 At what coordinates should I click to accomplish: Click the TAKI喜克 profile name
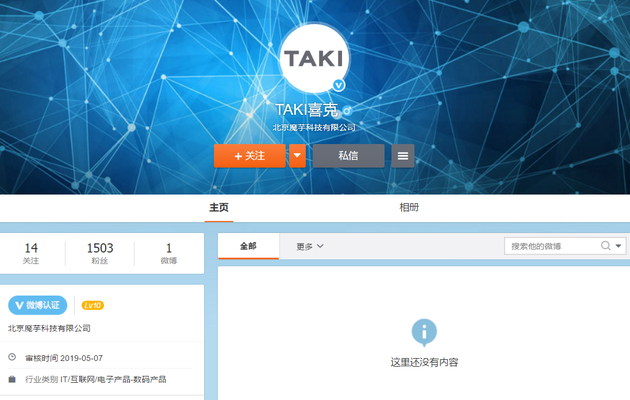point(307,110)
